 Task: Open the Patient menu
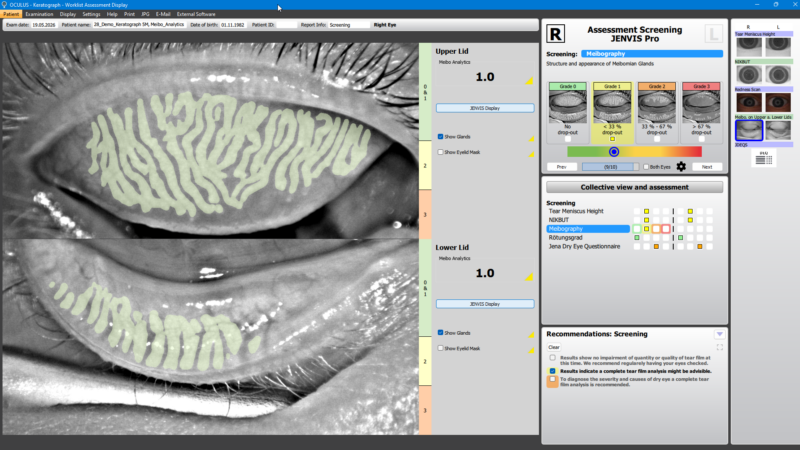click(x=11, y=14)
